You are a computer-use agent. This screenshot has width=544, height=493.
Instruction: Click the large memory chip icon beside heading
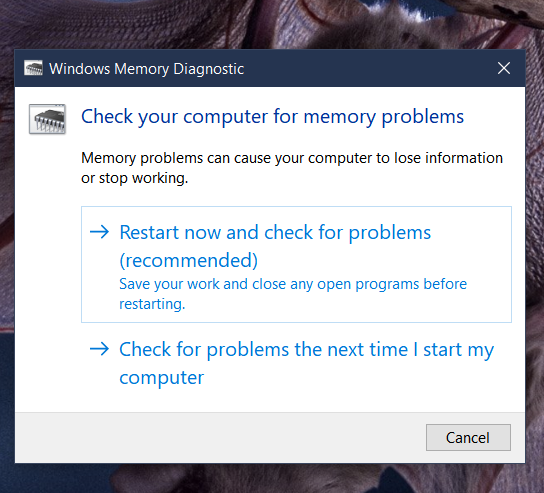tap(47, 119)
